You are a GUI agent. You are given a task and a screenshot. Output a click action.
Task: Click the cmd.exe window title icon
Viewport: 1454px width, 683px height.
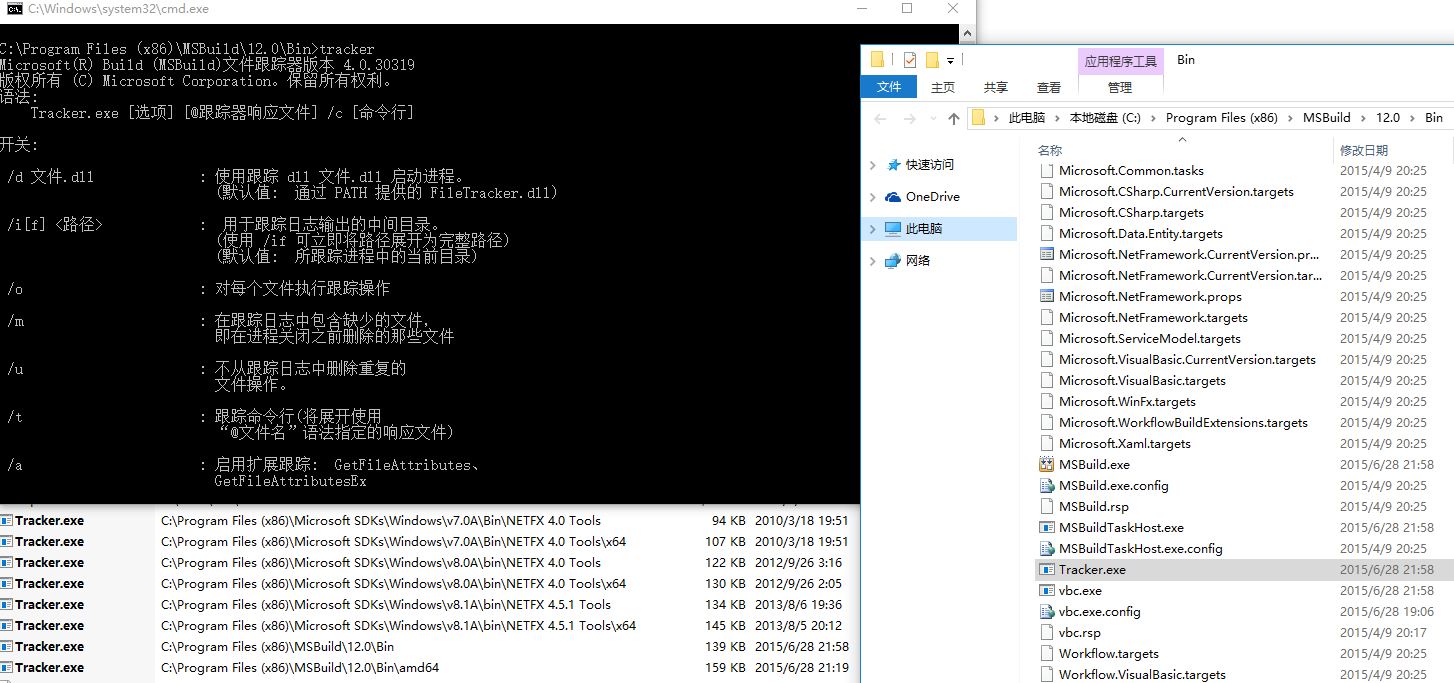(x=15, y=8)
